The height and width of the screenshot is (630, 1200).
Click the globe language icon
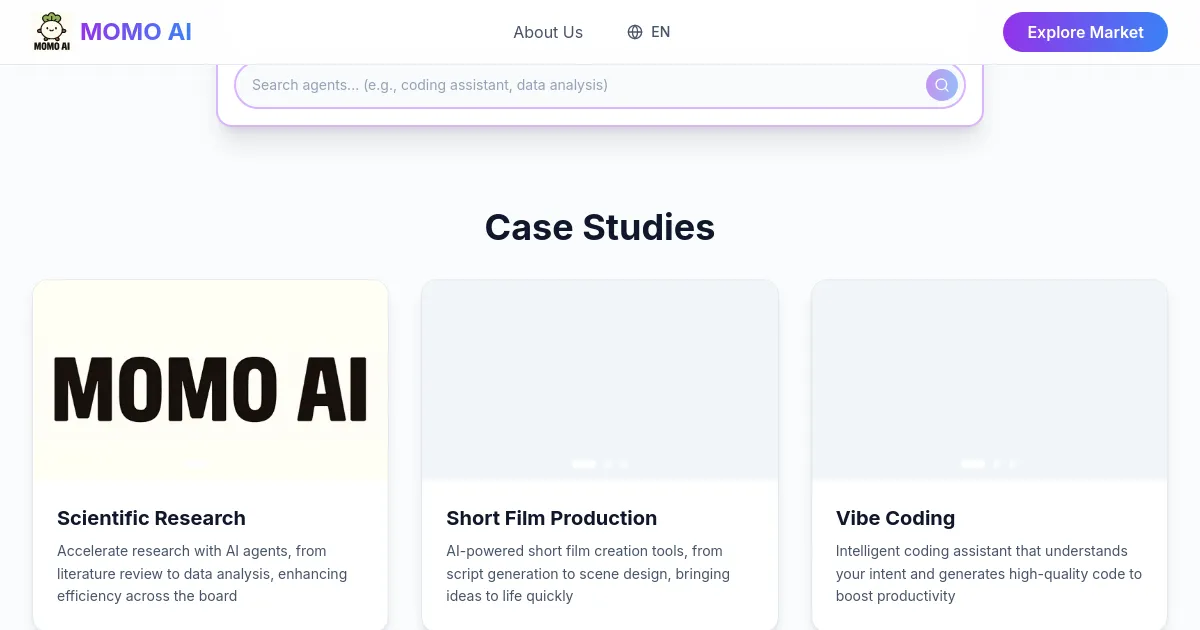pos(636,32)
